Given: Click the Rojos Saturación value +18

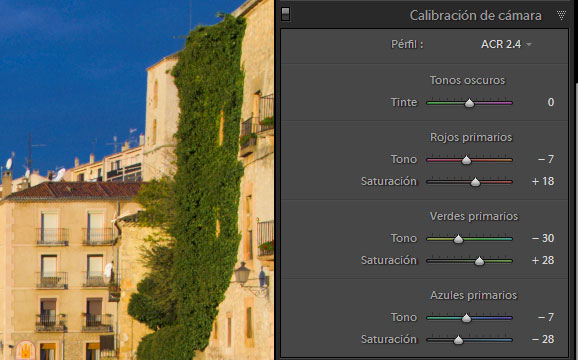Looking at the screenshot, I should pyautogui.click(x=543, y=181).
